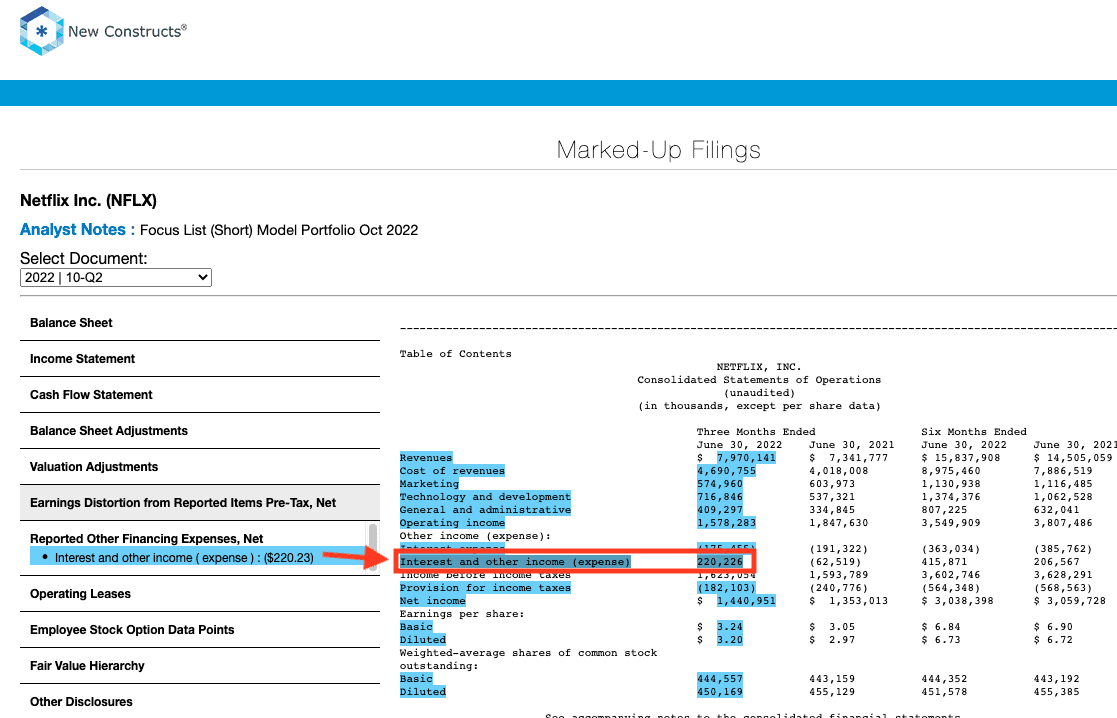Expand Reported Other Financing Expenses, Net
The image size is (1117, 718).
147,538
